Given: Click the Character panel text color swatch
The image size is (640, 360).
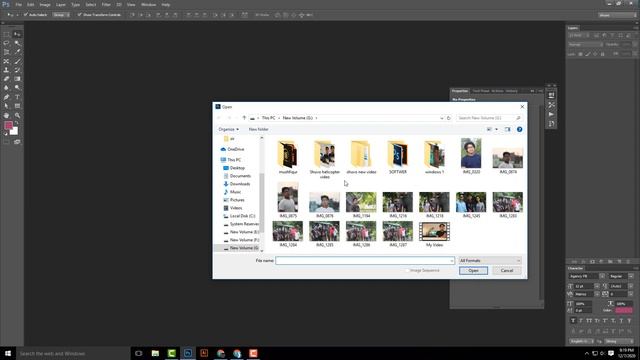Looking at the screenshot, I should (624, 311).
